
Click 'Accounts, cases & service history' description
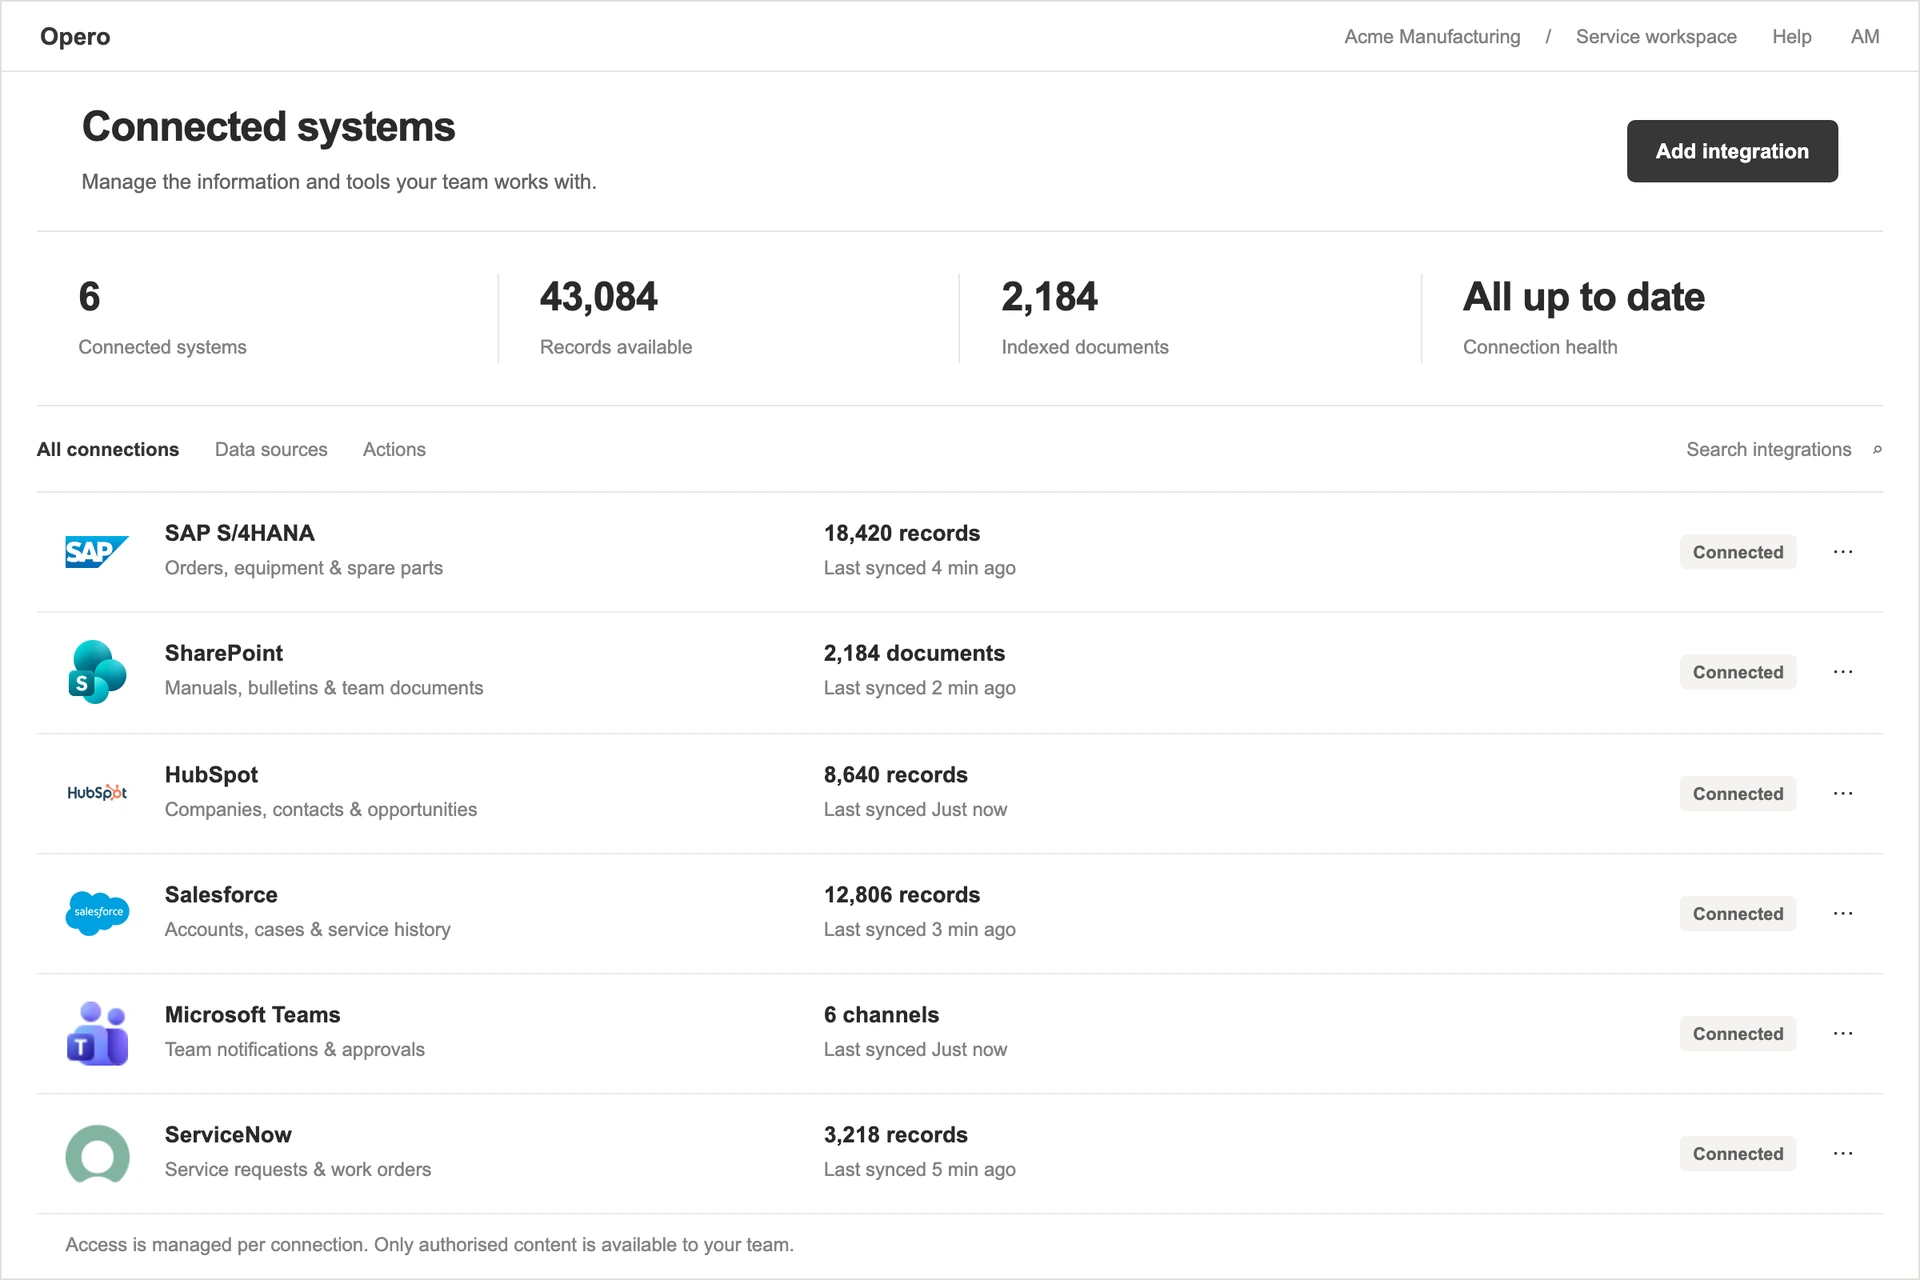point(308,929)
